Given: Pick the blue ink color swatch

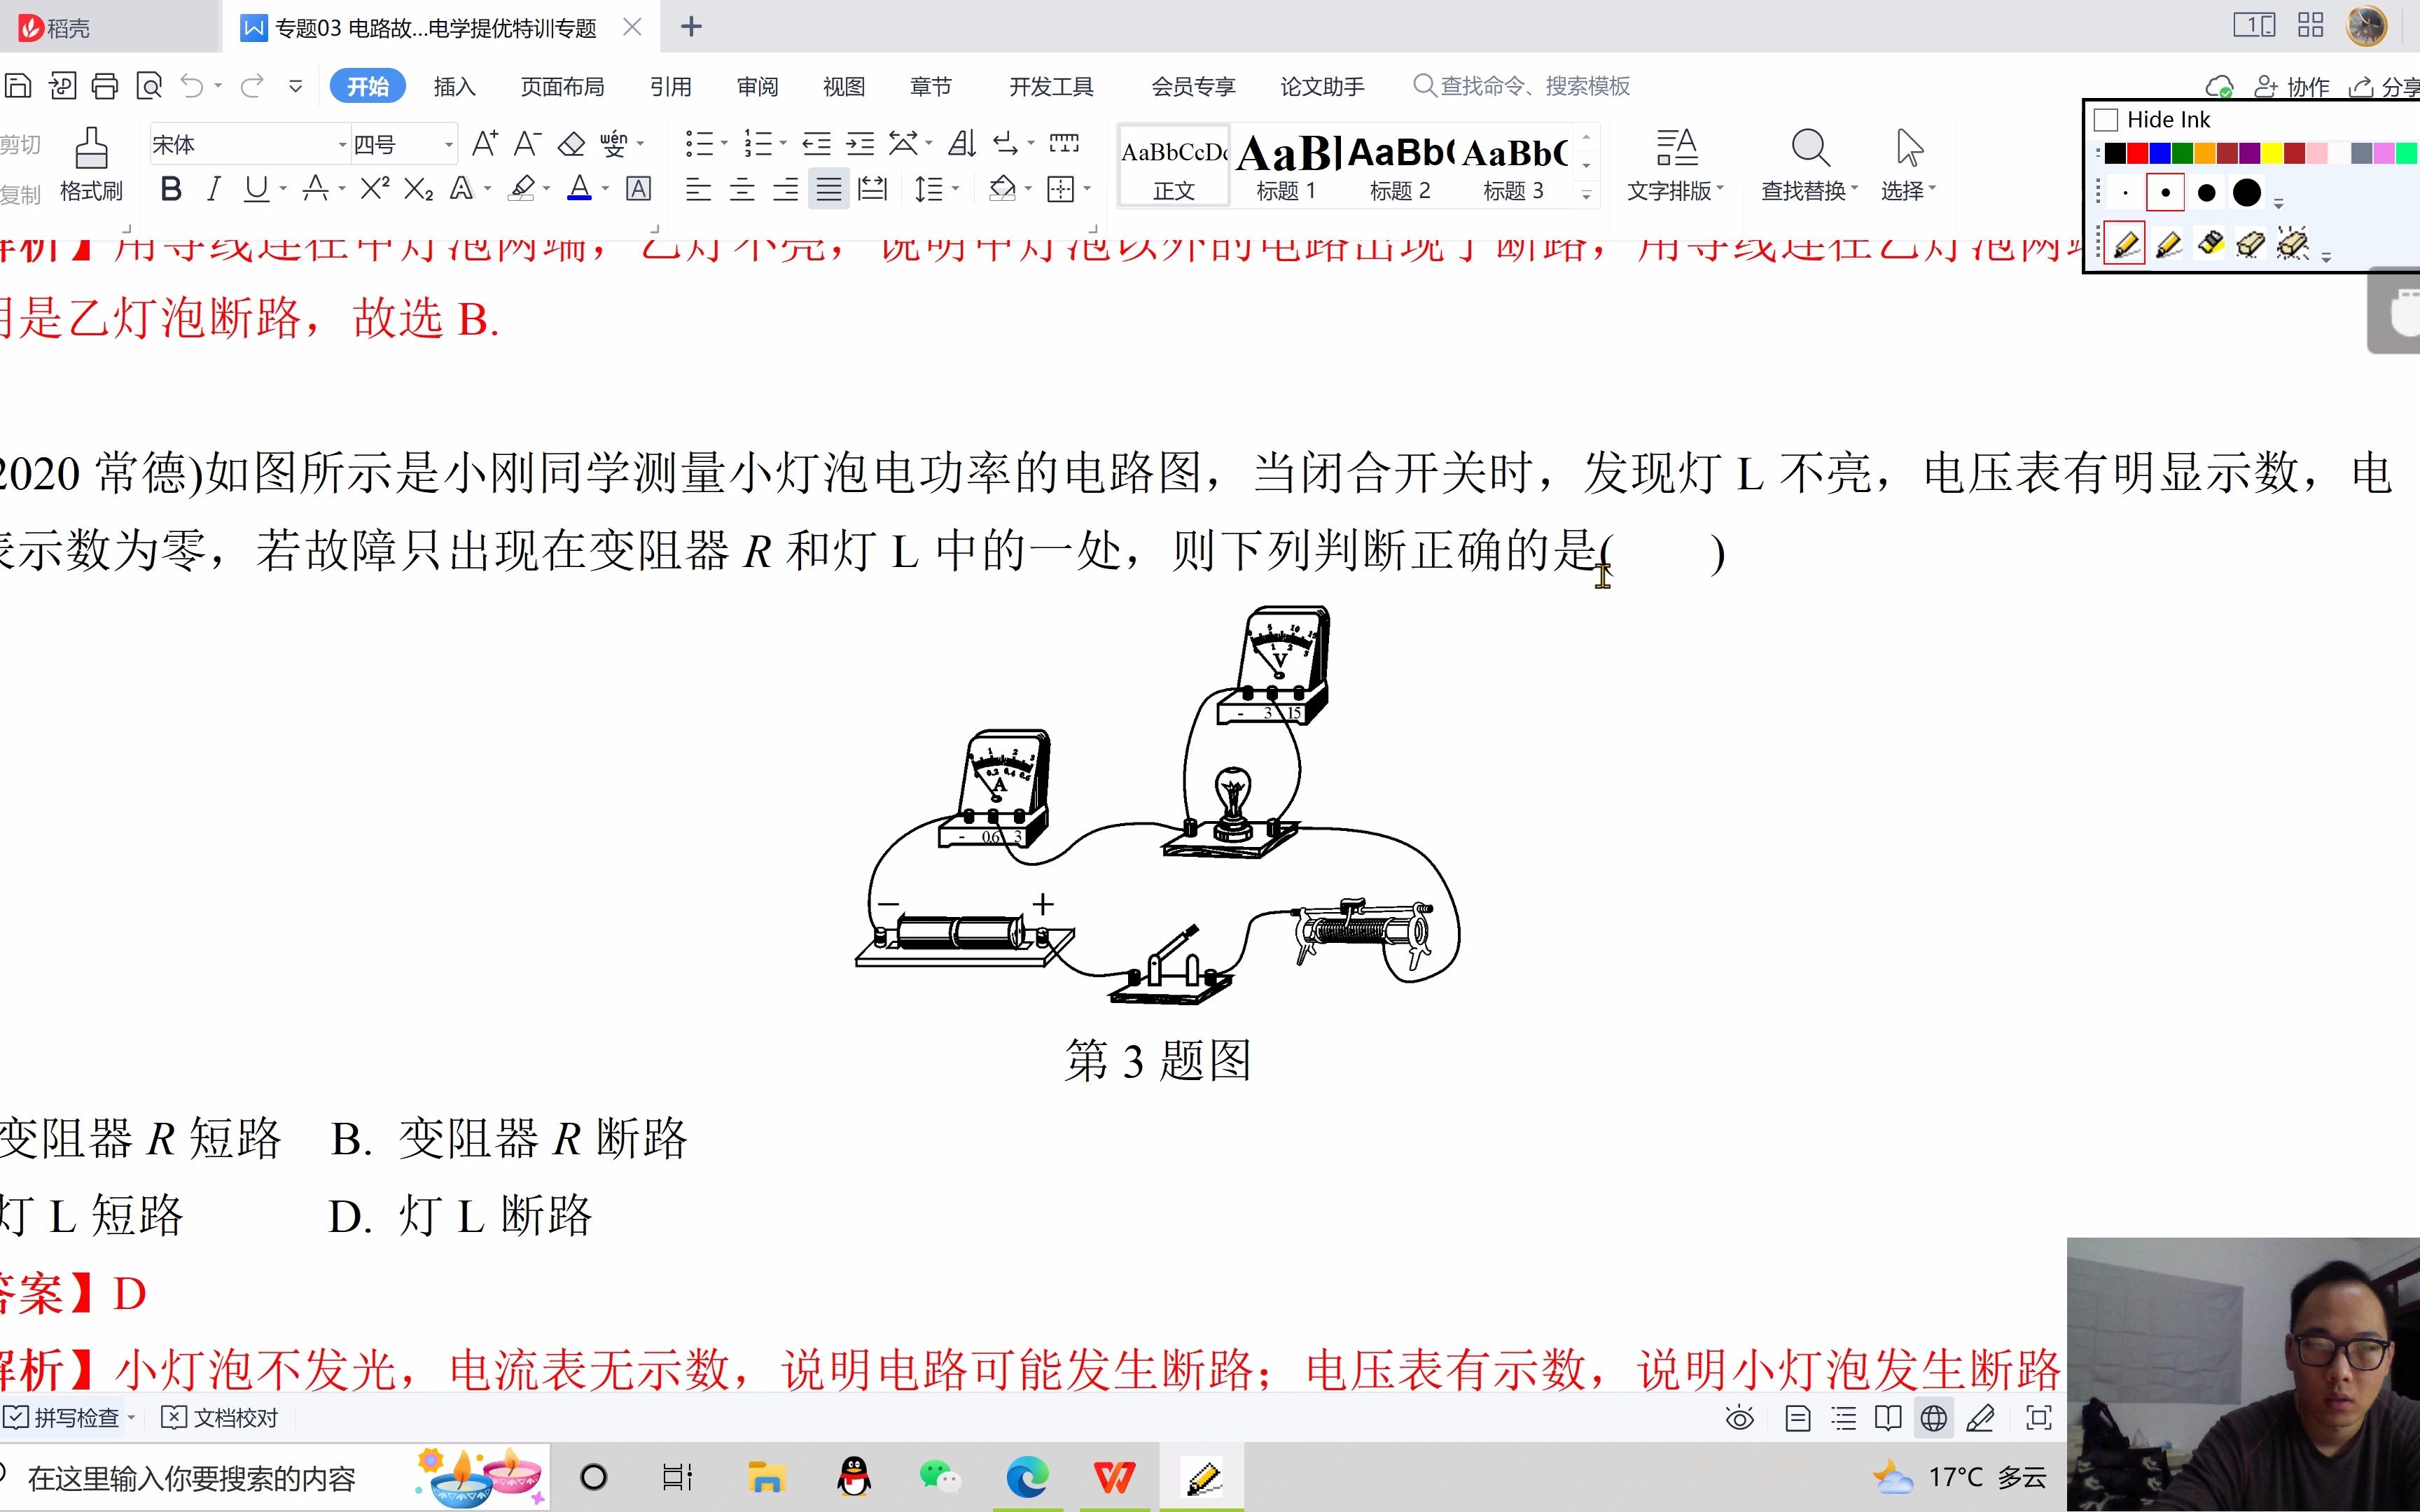Looking at the screenshot, I should [x=2160, y=153].
